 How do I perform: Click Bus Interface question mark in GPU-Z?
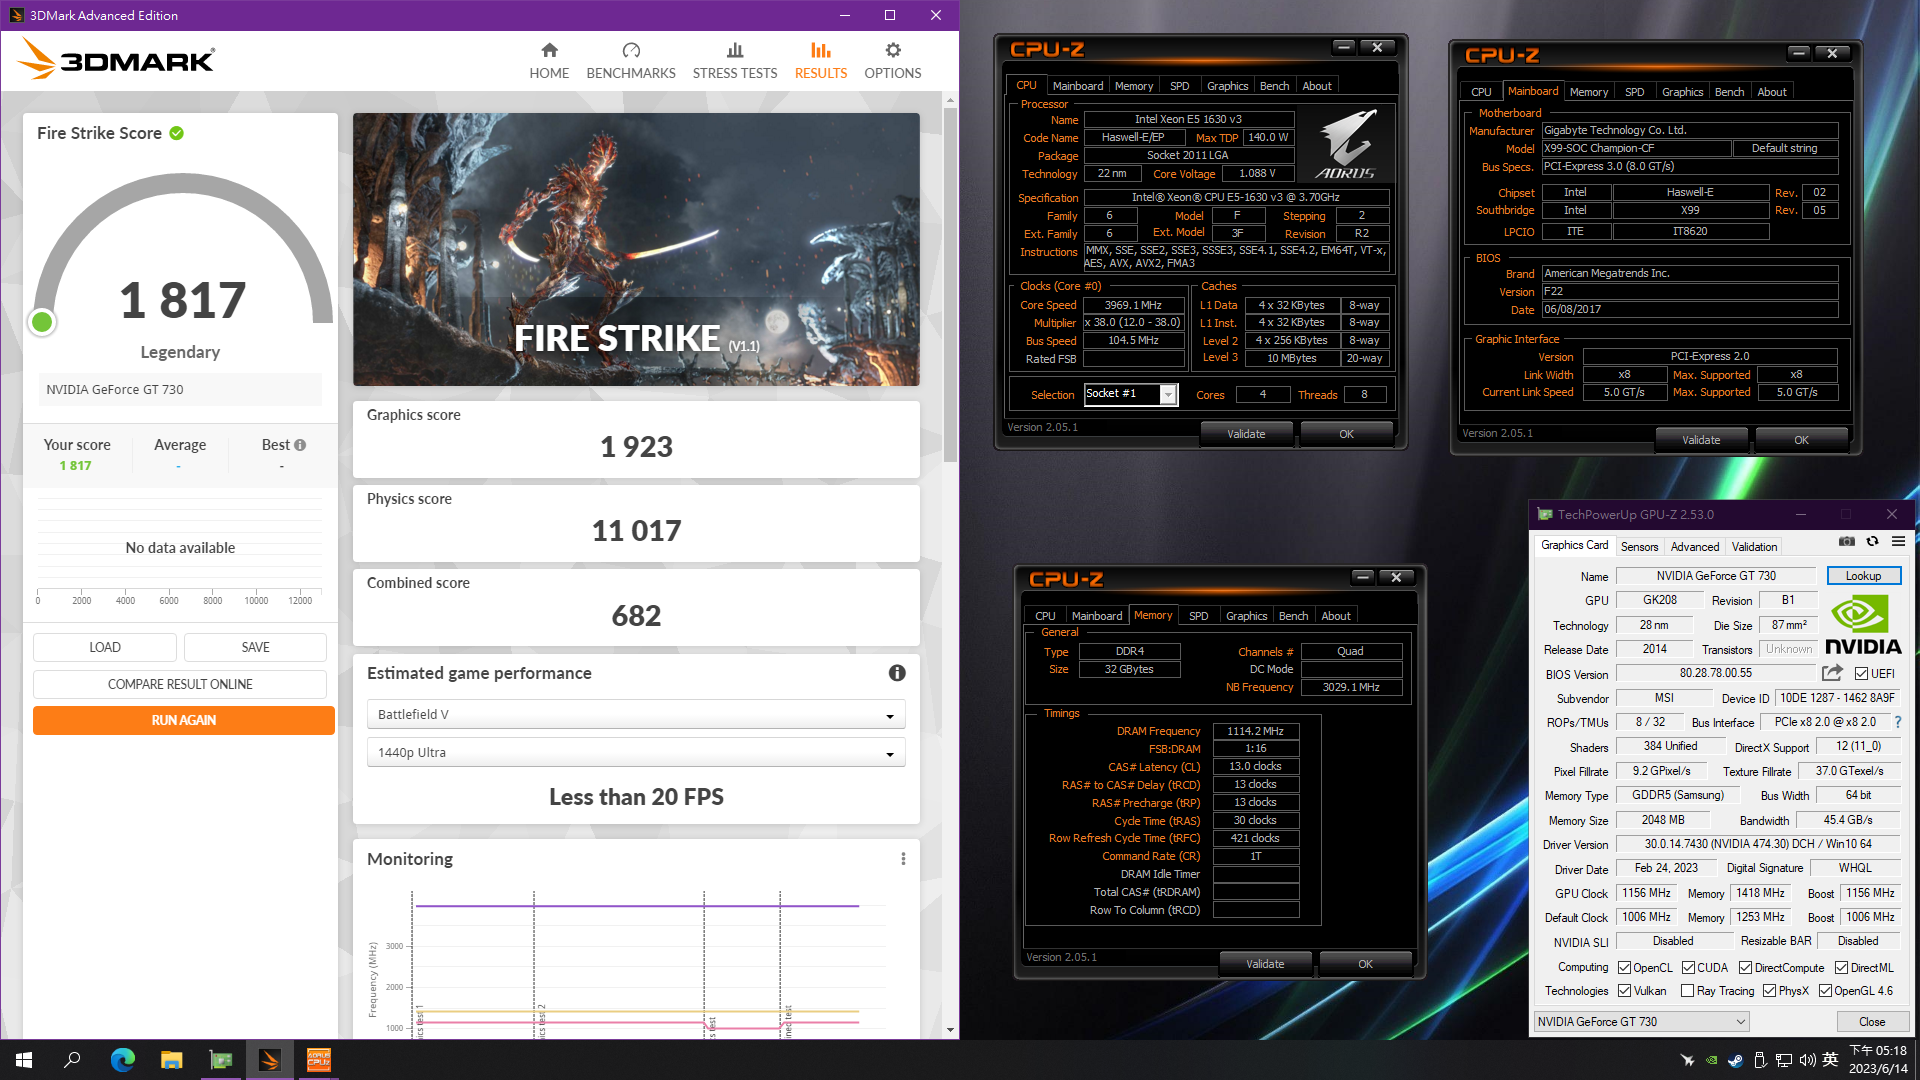(1898, 722)
